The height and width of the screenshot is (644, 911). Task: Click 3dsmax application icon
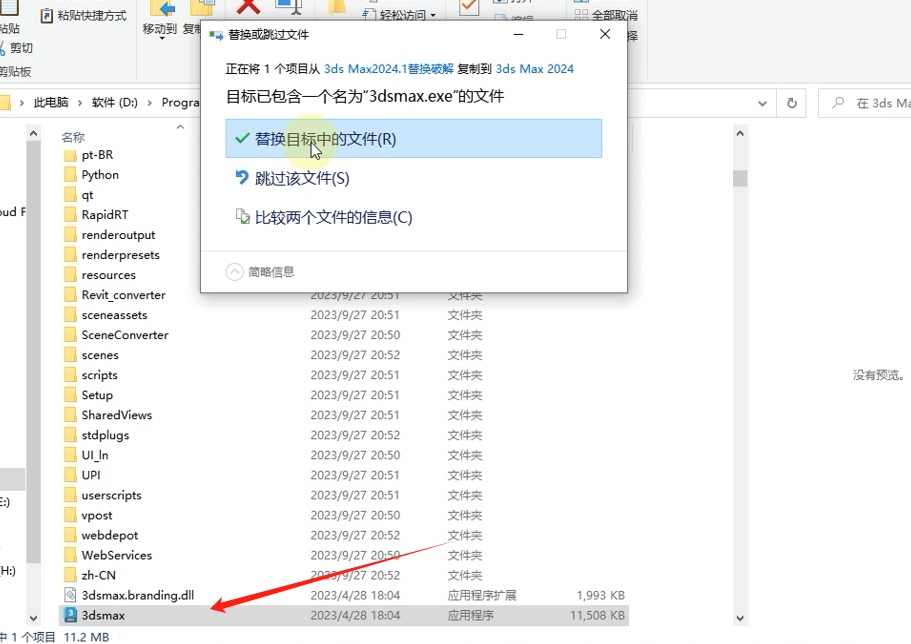click(x=70, y=615)
